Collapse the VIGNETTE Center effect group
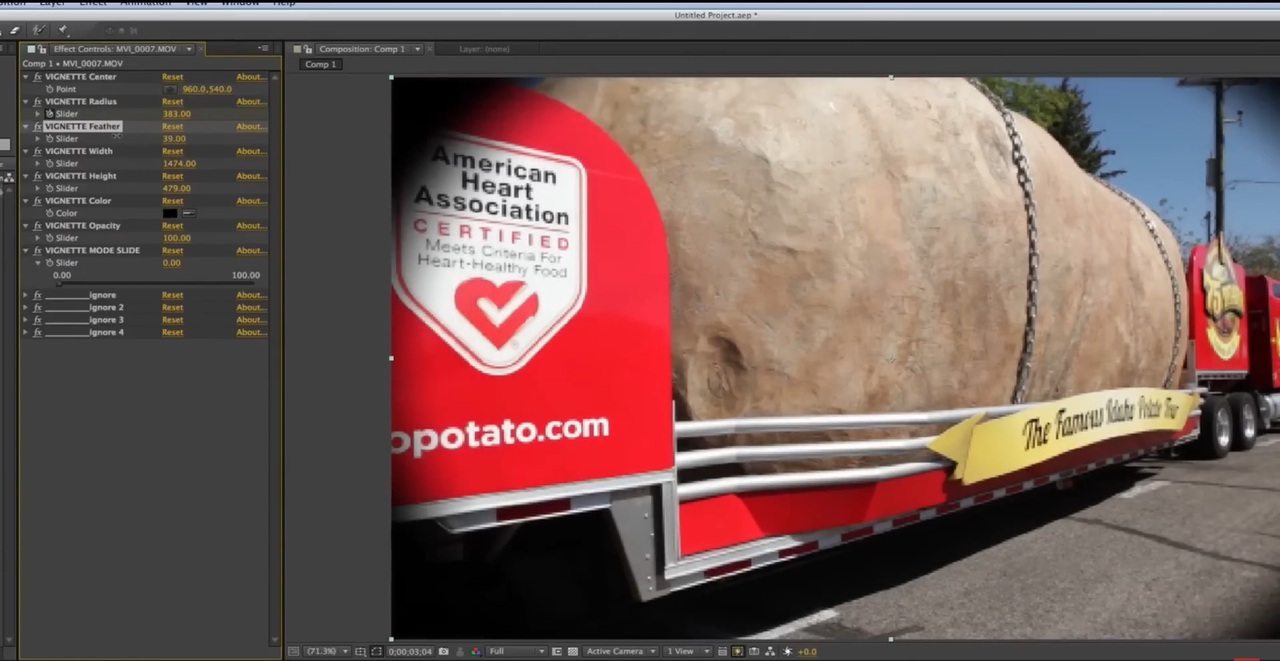The width and height of the screenshot is (1280, 661). (26, 77)
